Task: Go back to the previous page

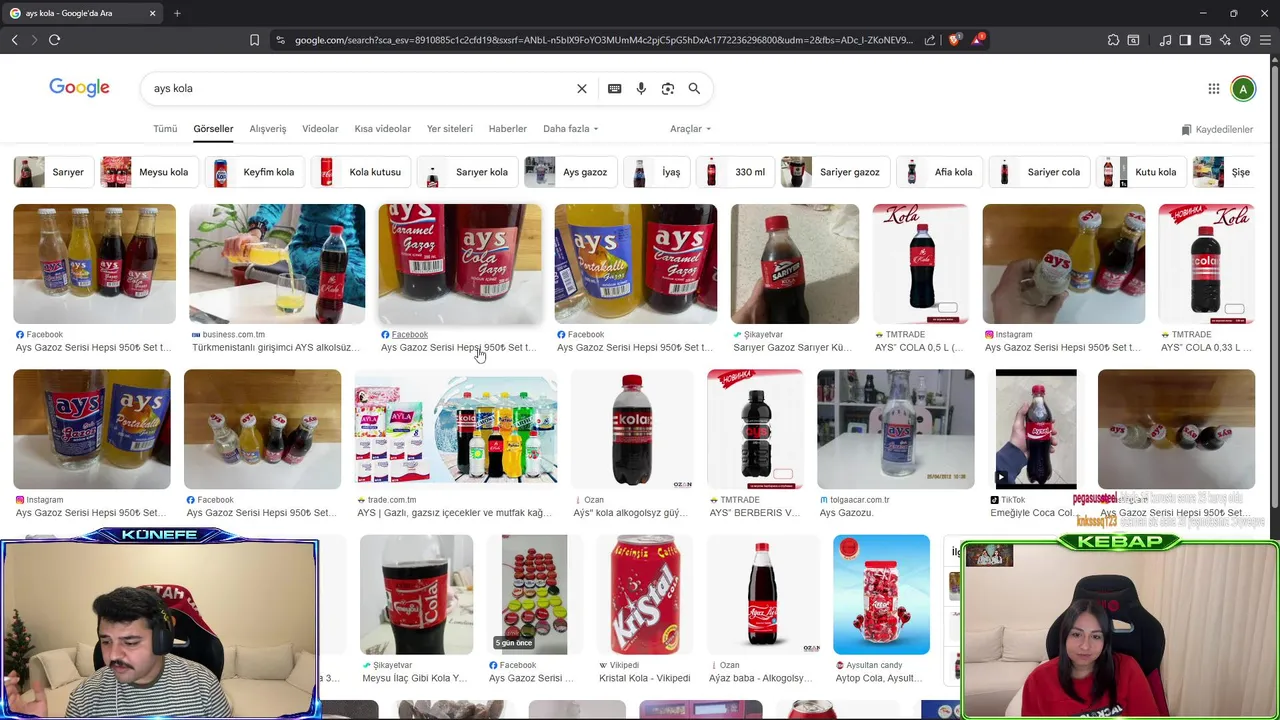Action: 14,40
